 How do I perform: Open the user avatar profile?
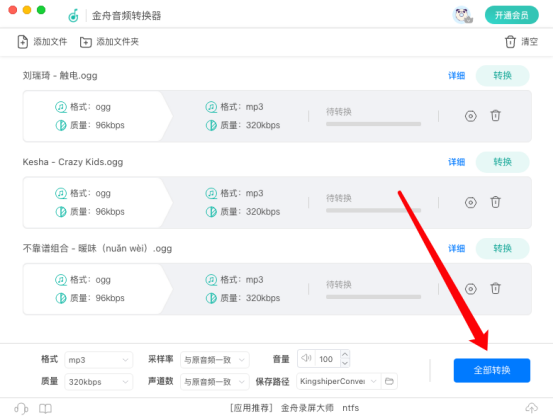coord(462,15)
